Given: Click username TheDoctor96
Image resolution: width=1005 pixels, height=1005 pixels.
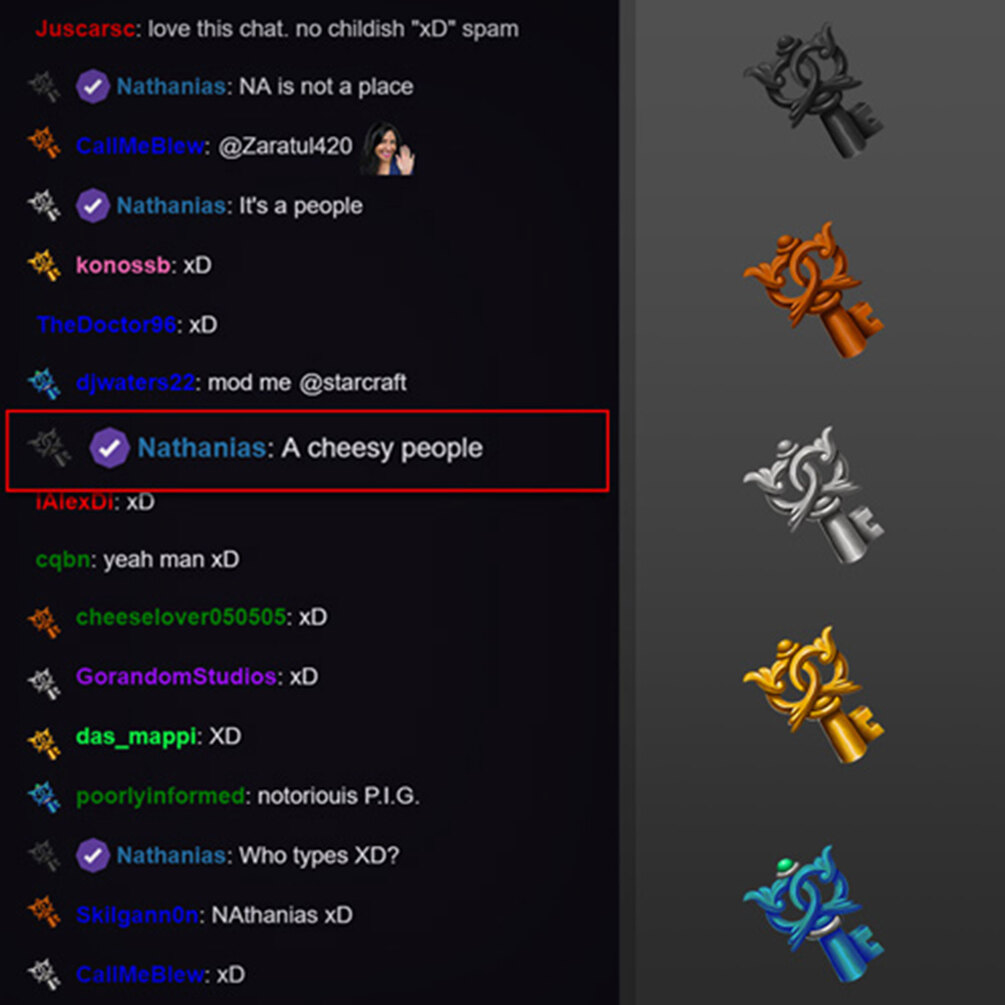Looking at the screenshot, I should pos(106,324).
